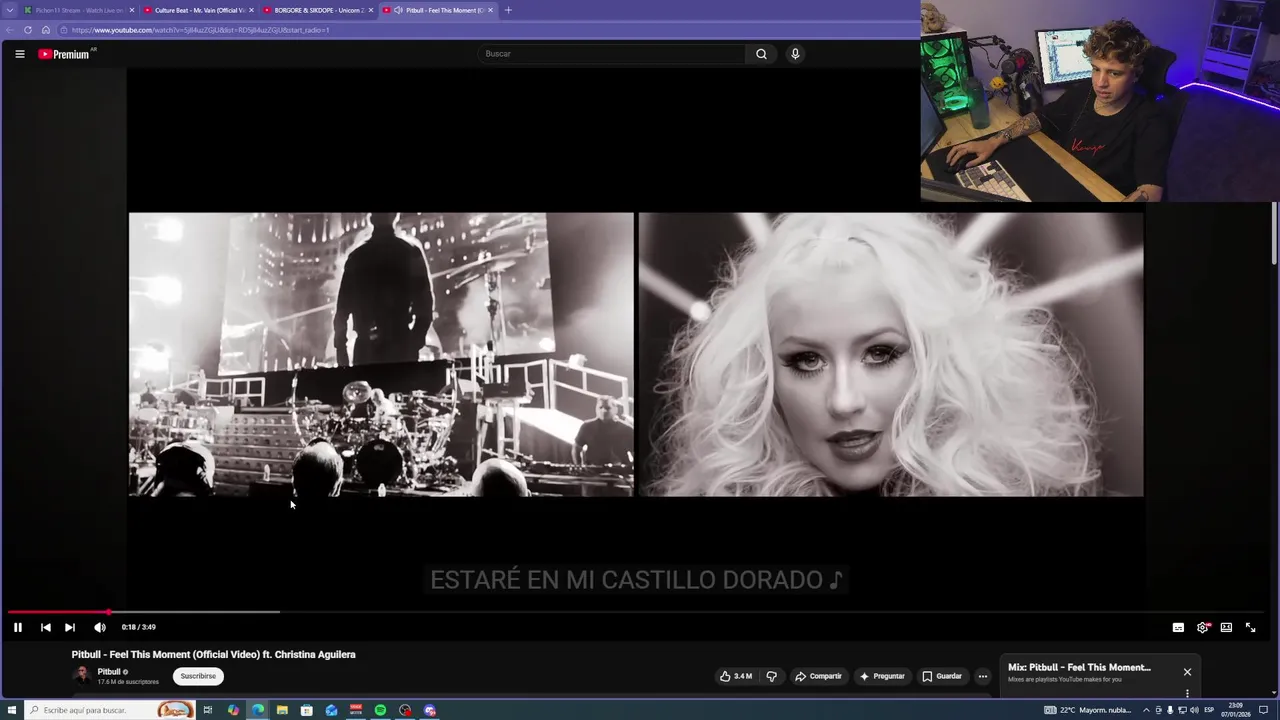Toggle subtitles on the player

pyautogui.click(x=1178, y=627)
